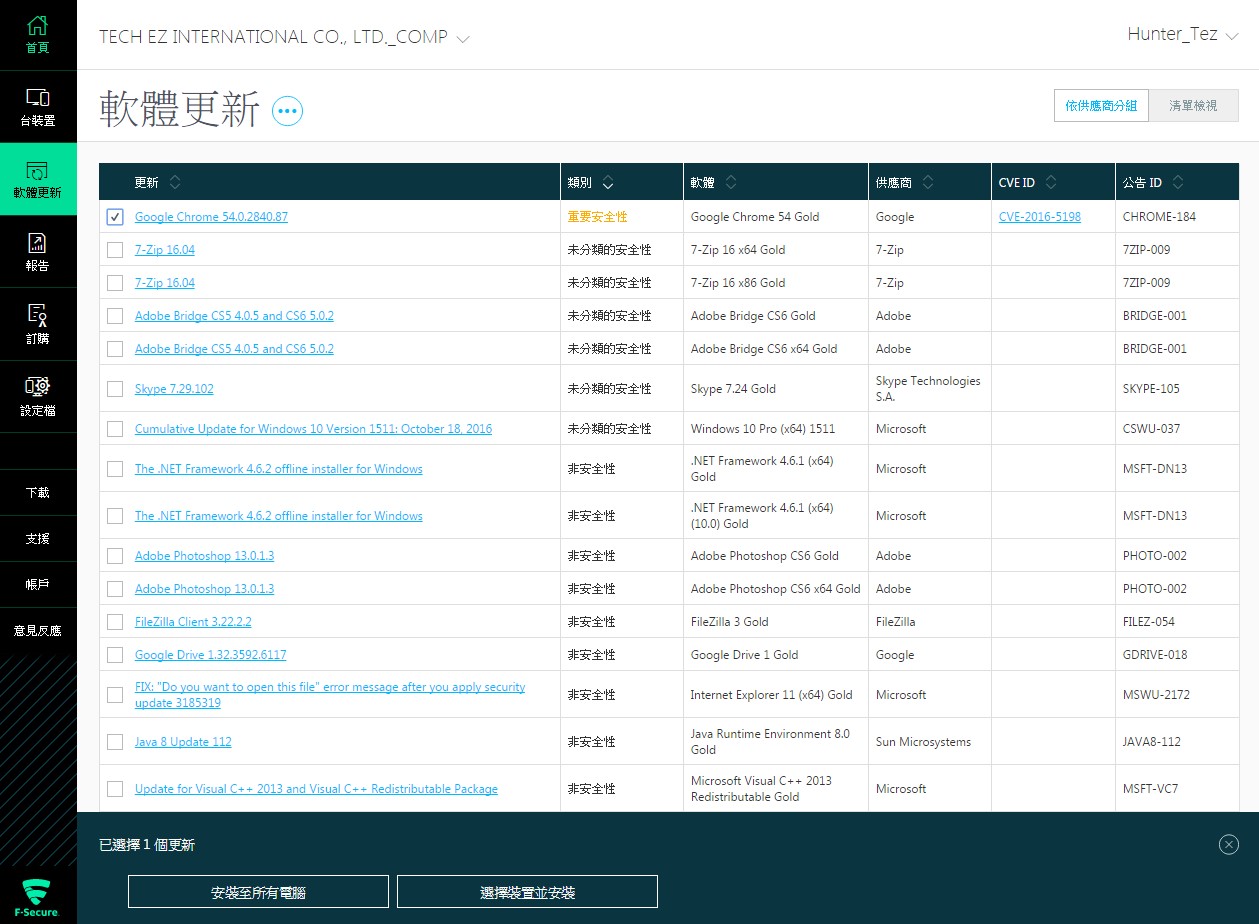
Task: Open the Google Drive 1.32.3592.6117 link
Action: pos(211,655)
